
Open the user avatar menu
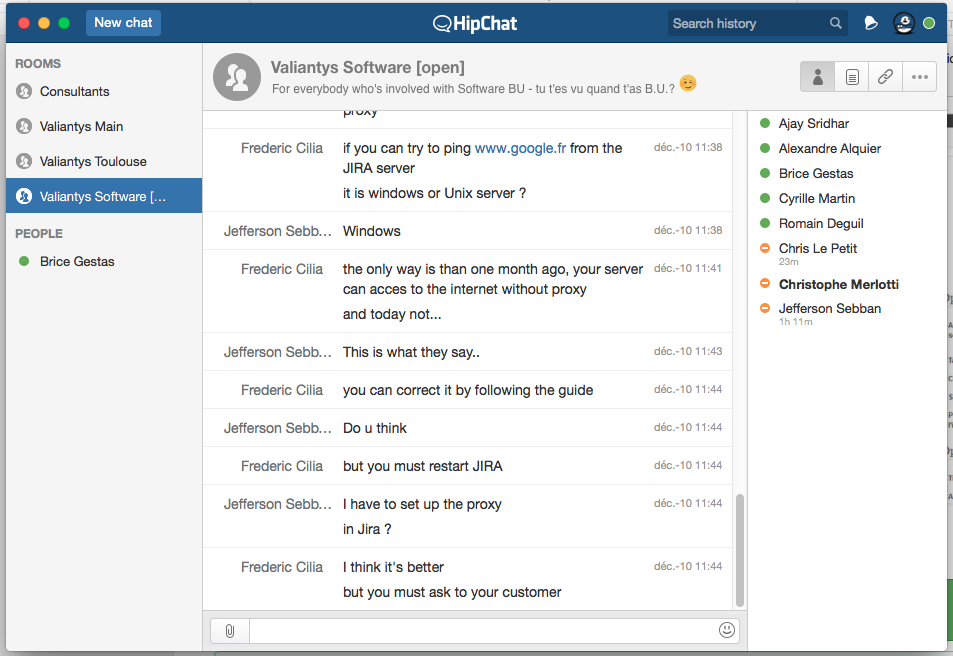[x=904, y=23]
